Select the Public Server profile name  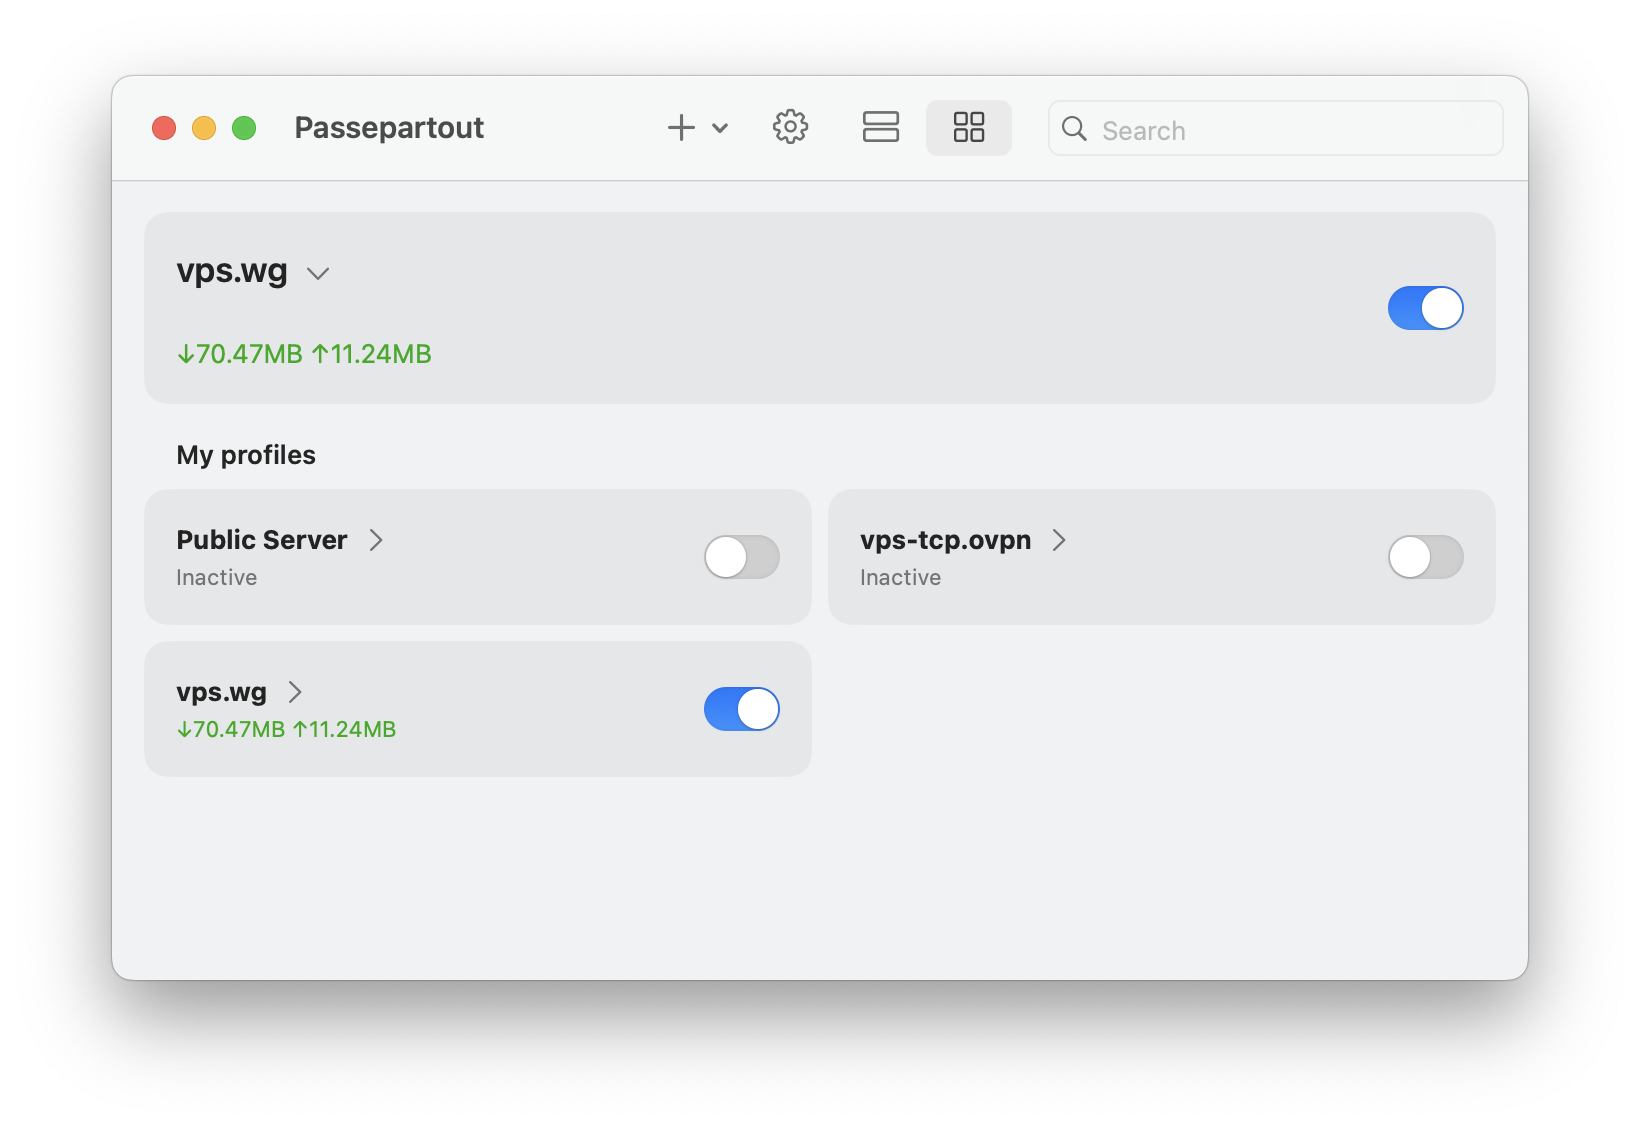[x=262, y=540]
